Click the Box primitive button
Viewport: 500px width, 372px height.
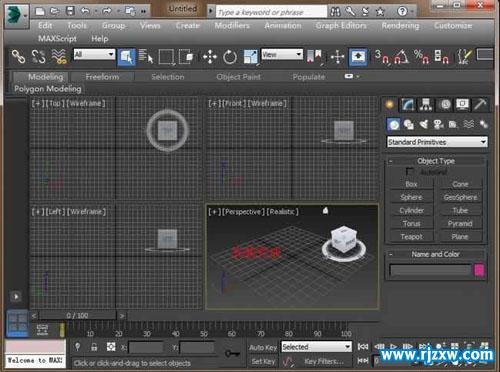(x=412, y=184)
